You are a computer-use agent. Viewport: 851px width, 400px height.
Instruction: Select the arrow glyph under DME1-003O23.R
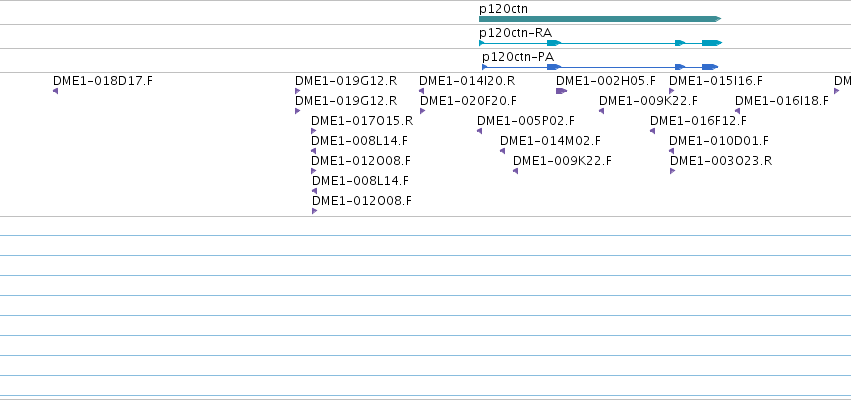click(673, 171)
